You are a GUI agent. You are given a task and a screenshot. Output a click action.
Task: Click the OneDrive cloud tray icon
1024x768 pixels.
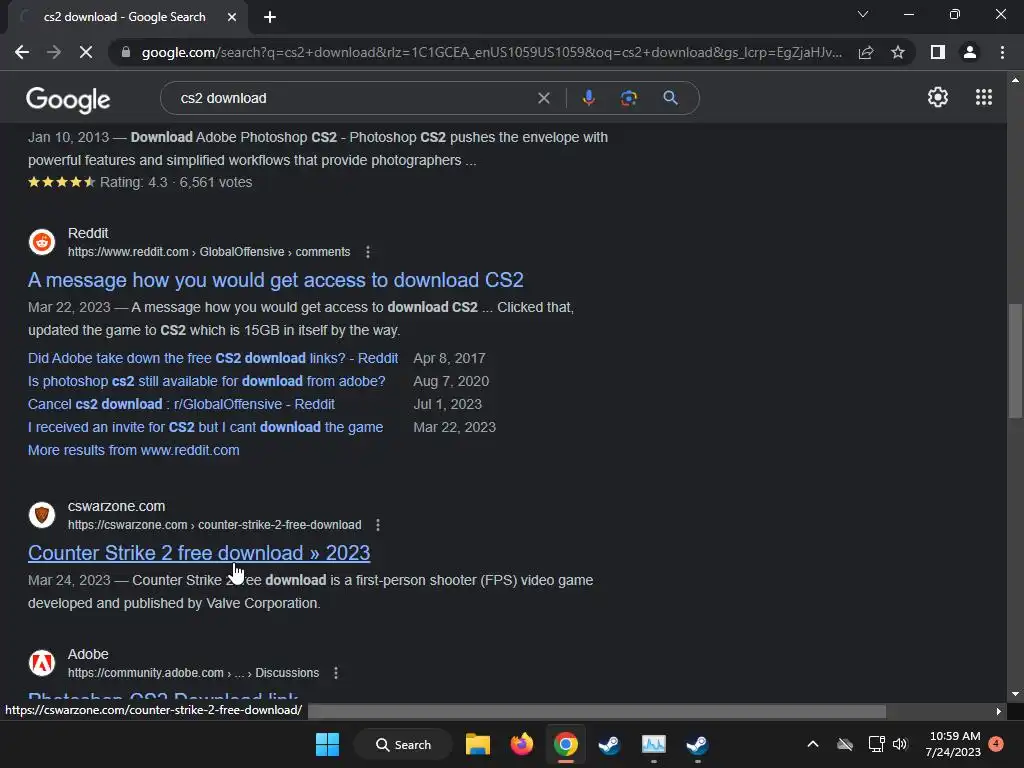[x=845, y=744]
